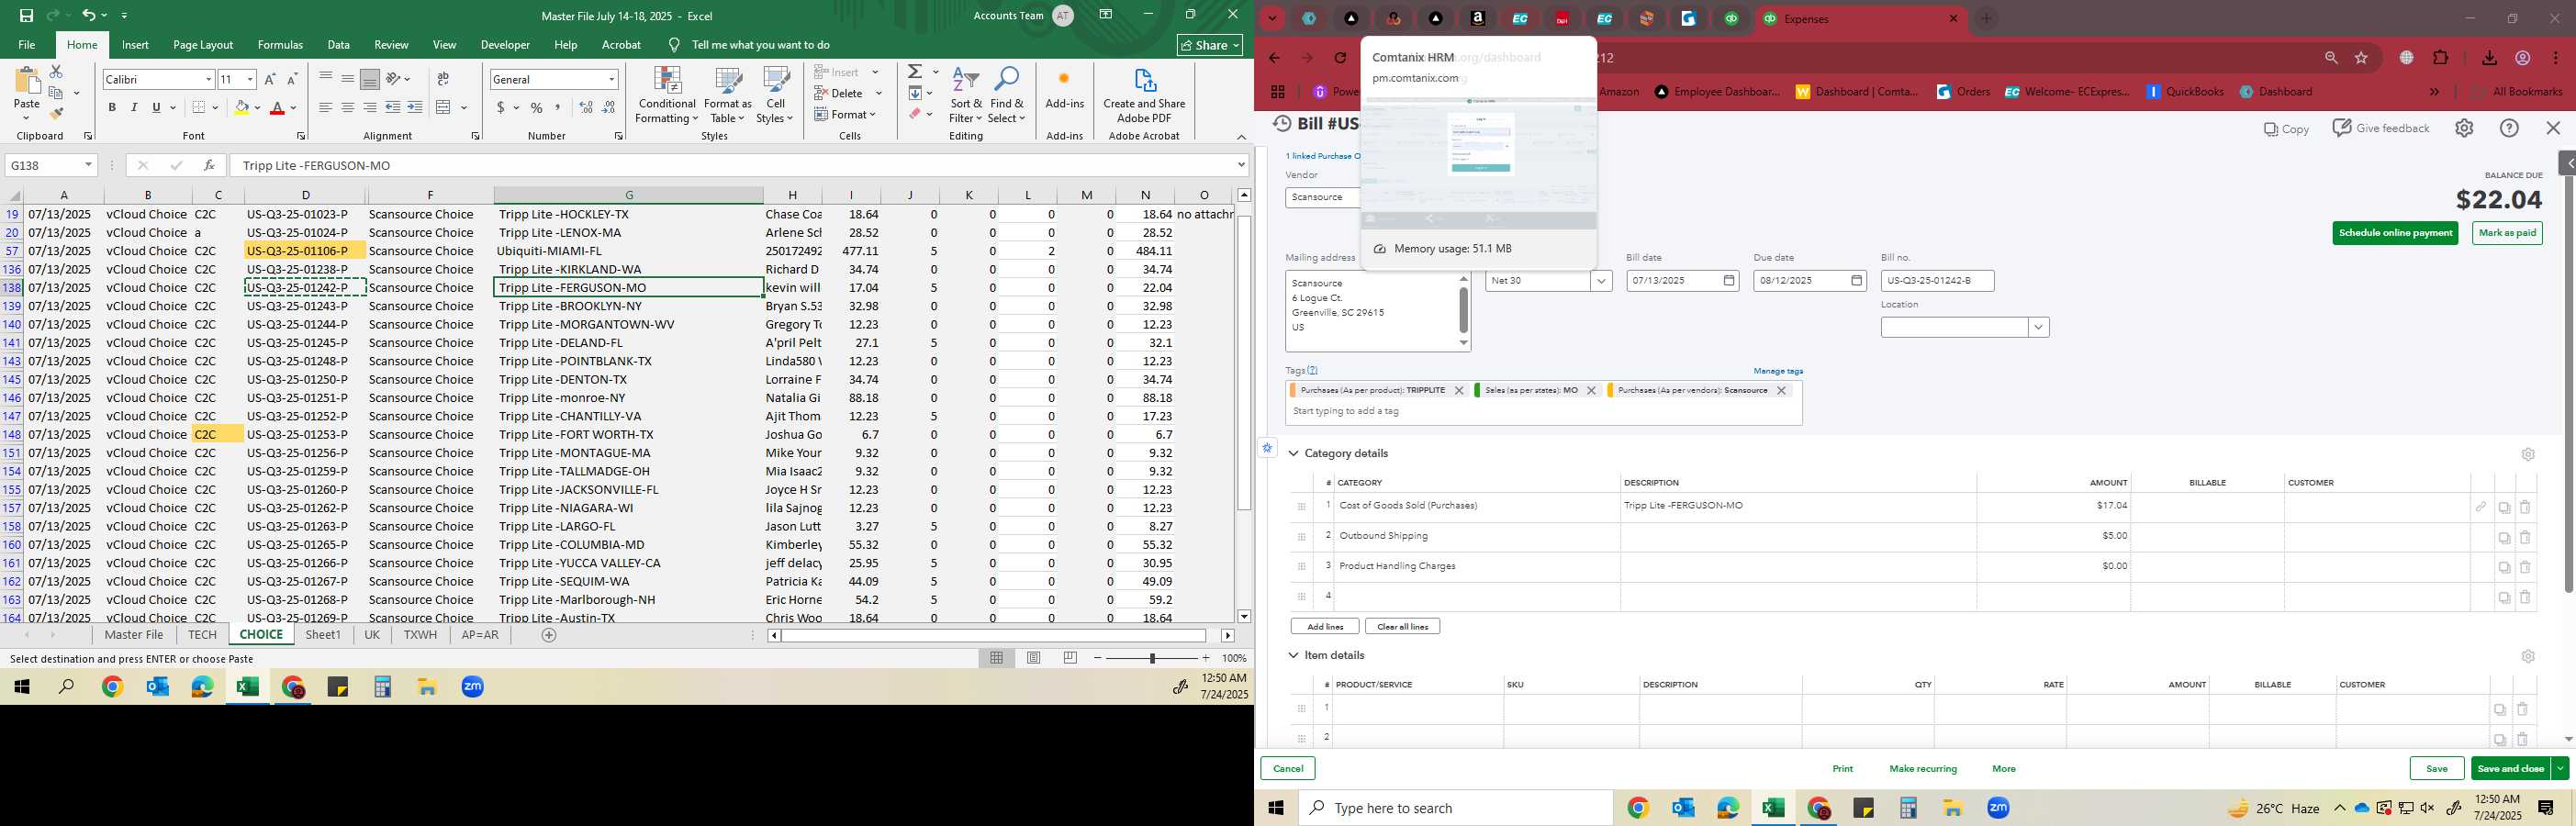2576x826 pixels.
Task: Click the Increase Indent icon in Excel
Action: 415,108
